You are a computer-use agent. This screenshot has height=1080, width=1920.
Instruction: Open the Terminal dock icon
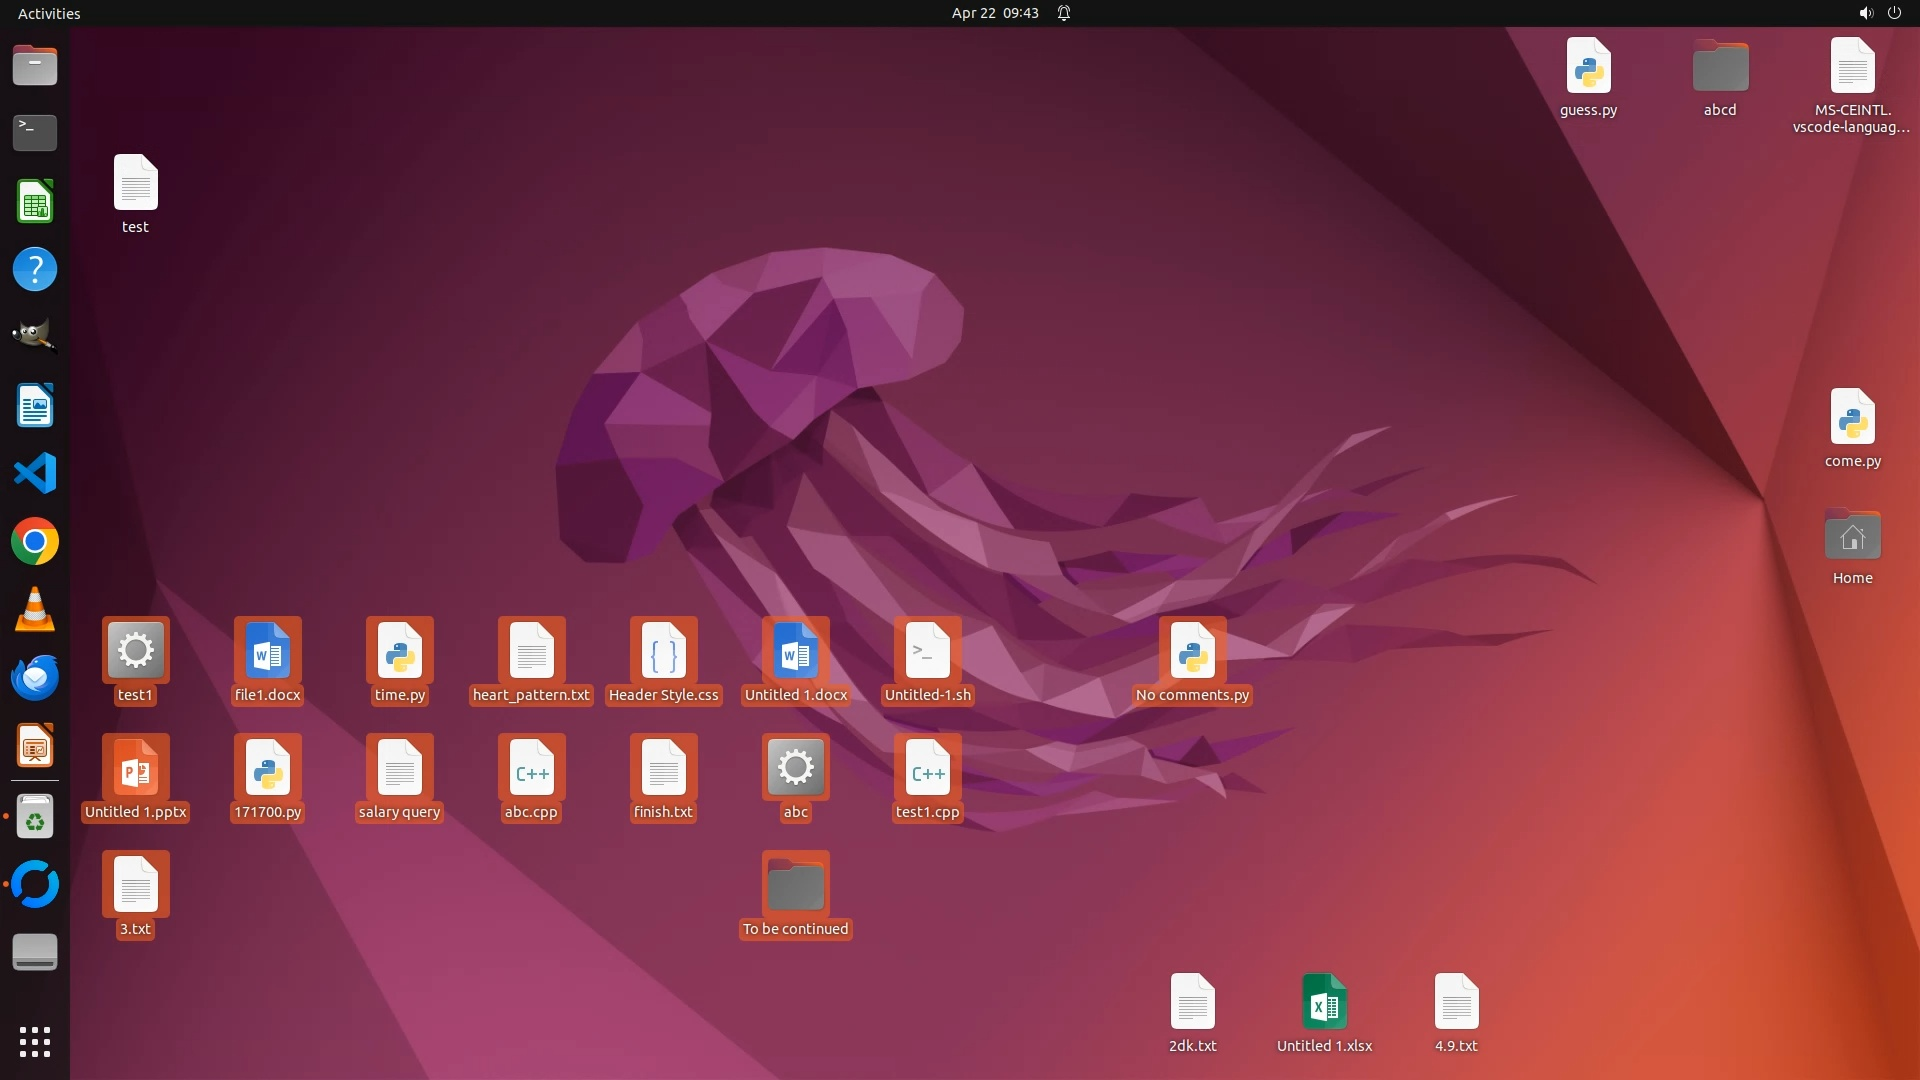click(x=35, y=132)
